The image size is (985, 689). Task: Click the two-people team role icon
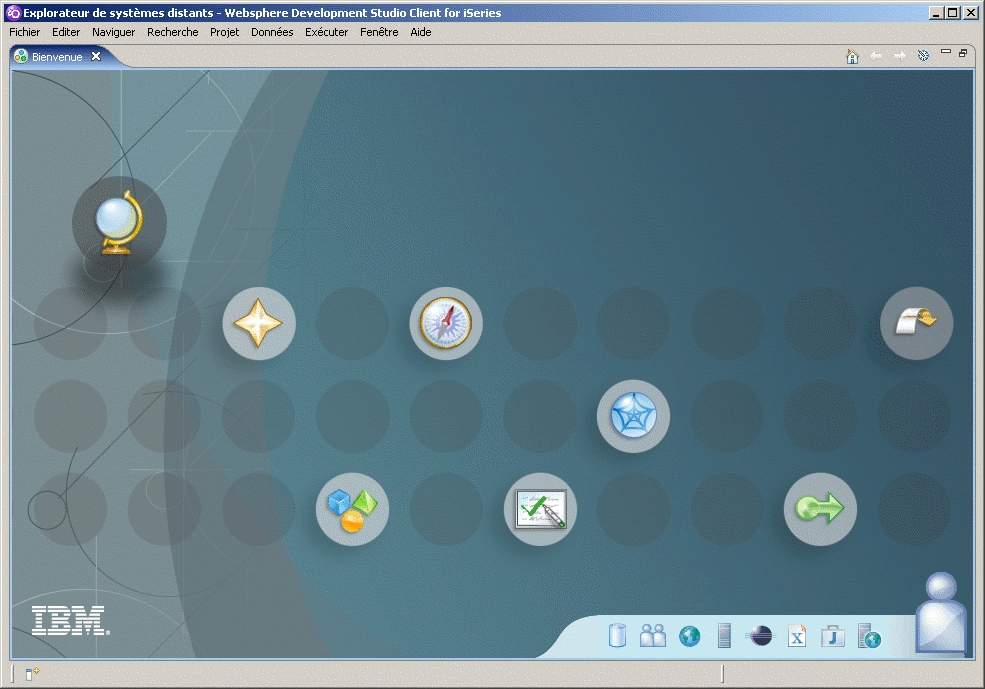[653, 636]
